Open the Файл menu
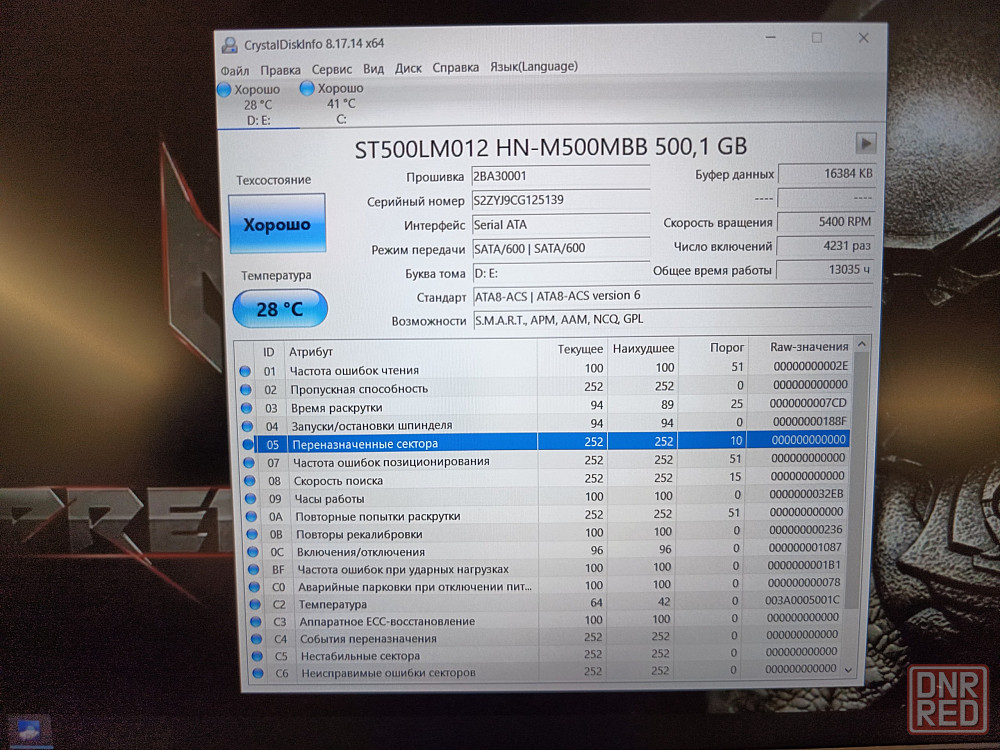This screenshot has height=750, width=1000. click(235, 69)
